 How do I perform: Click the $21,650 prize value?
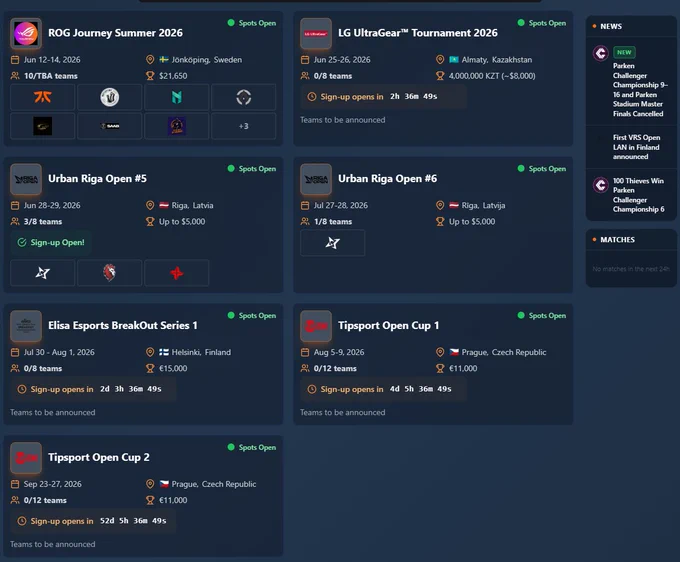173,76
